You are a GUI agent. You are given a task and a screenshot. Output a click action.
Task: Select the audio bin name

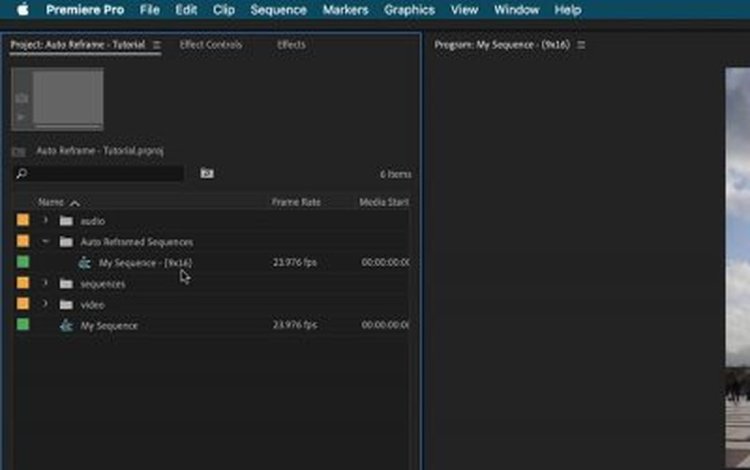pyautogui.click(x=93, y=221)
